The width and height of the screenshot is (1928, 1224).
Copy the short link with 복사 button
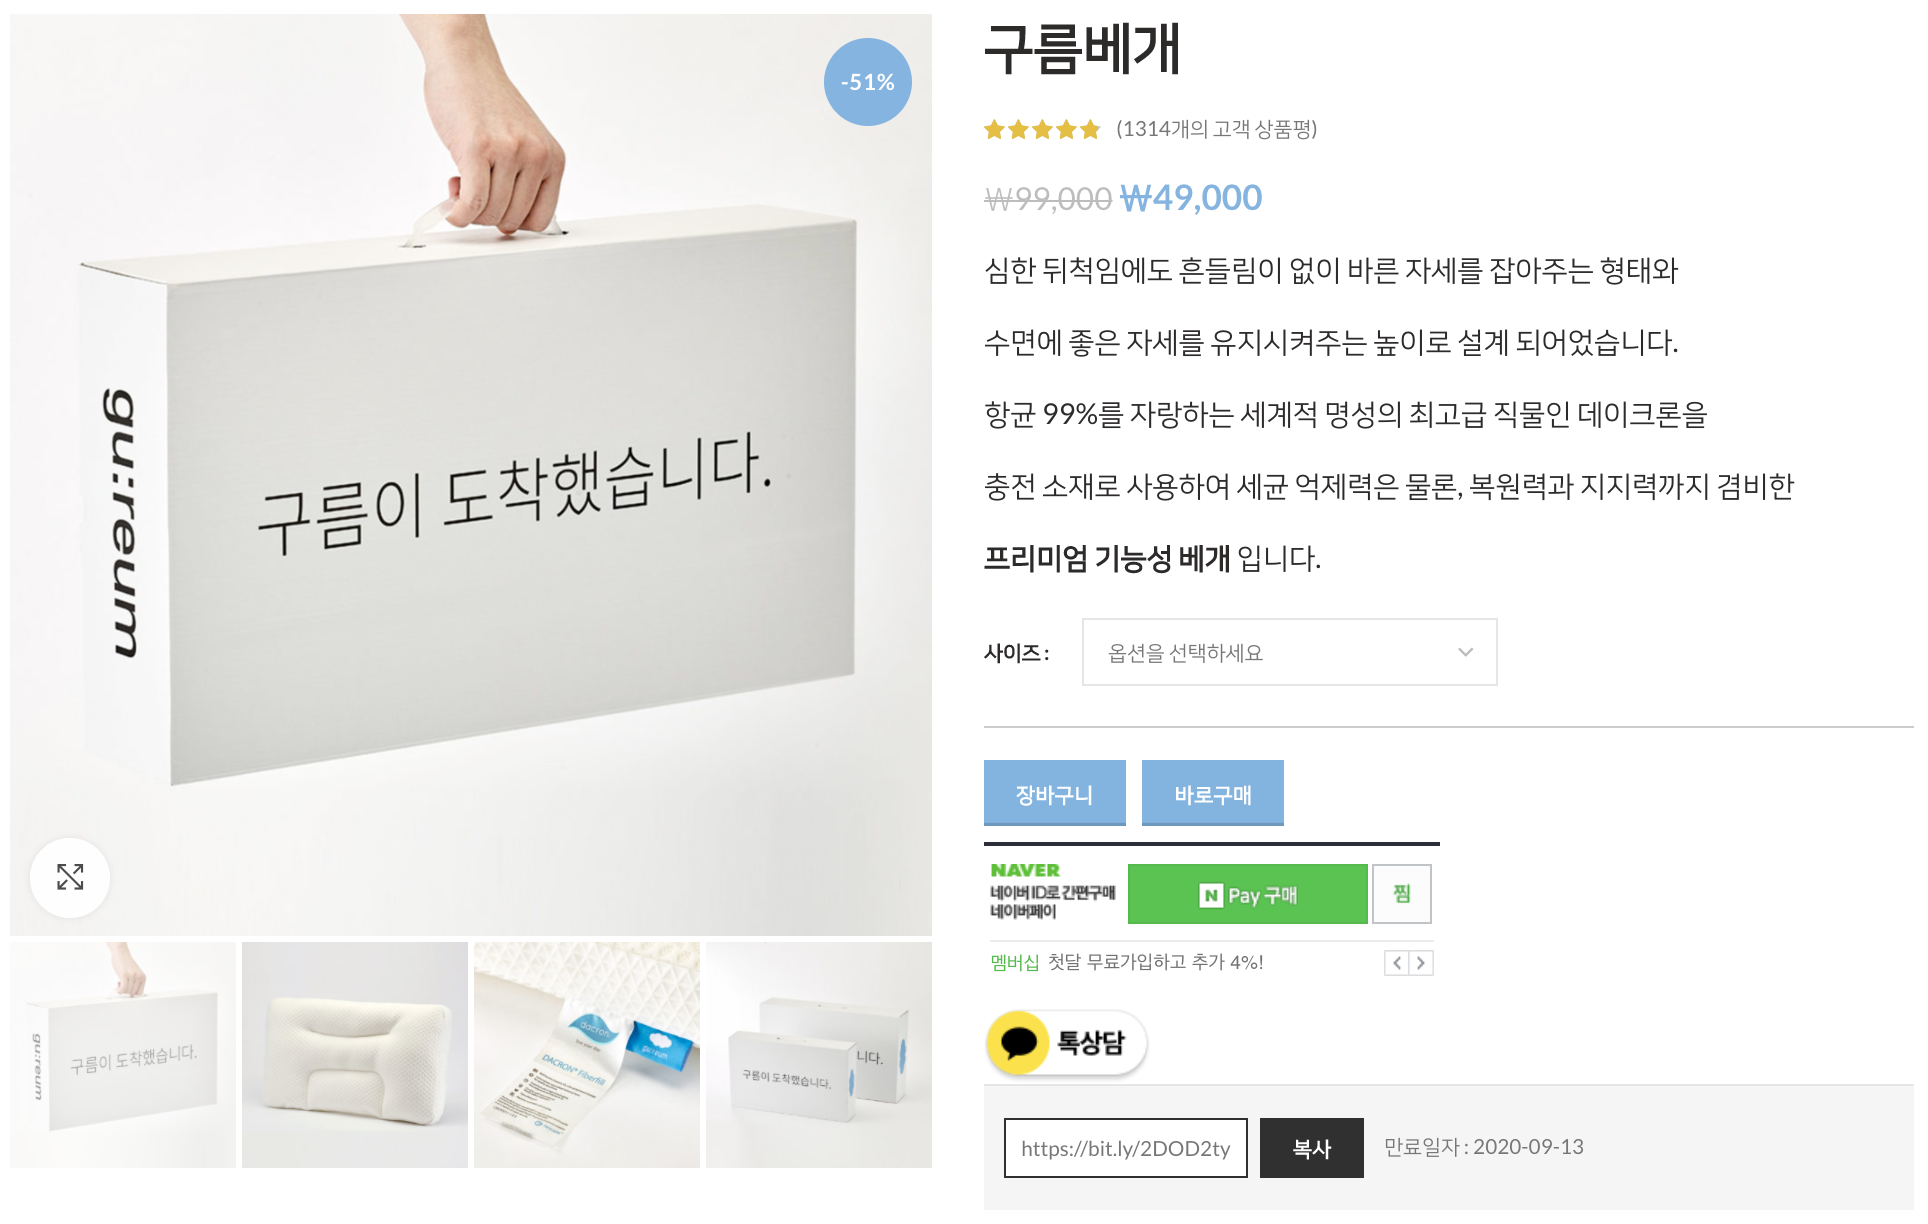[1311, 1148]
